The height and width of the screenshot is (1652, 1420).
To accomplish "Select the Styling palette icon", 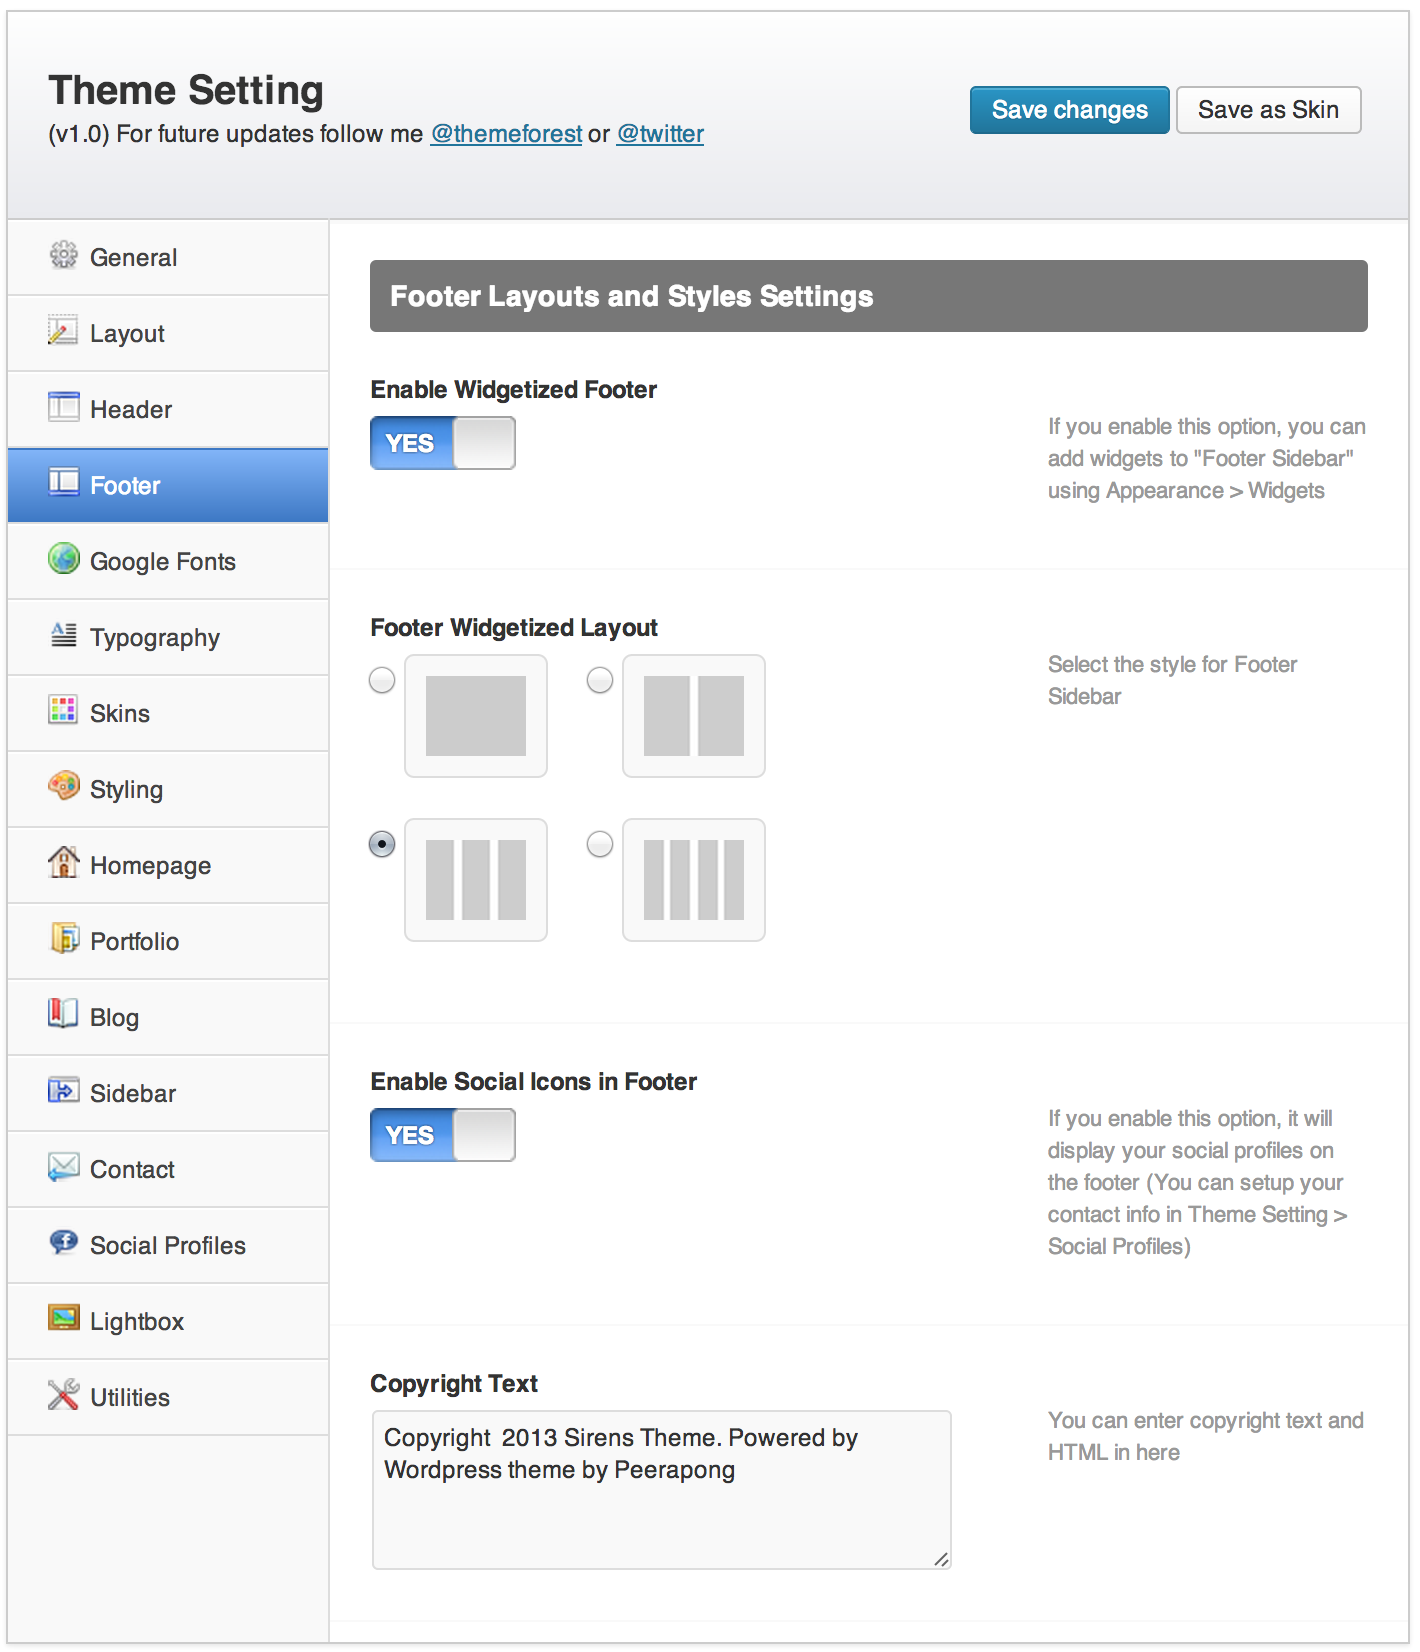I will click(63, 787).
